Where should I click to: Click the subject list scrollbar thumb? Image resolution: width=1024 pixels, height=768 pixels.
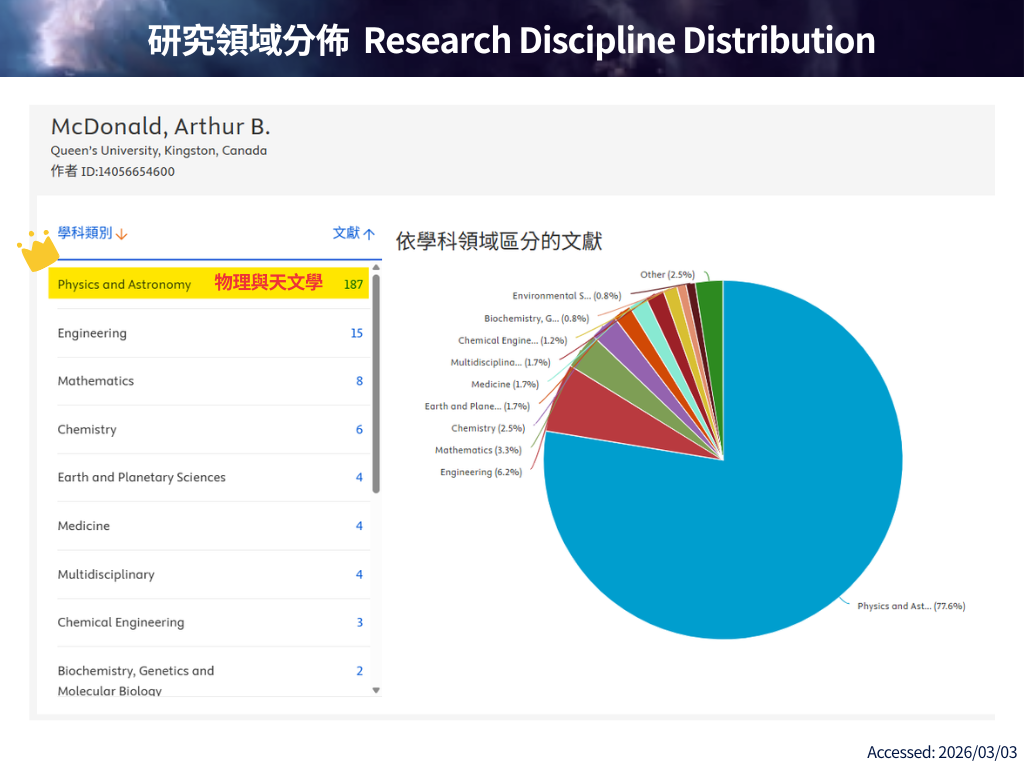tap(376, 382)
